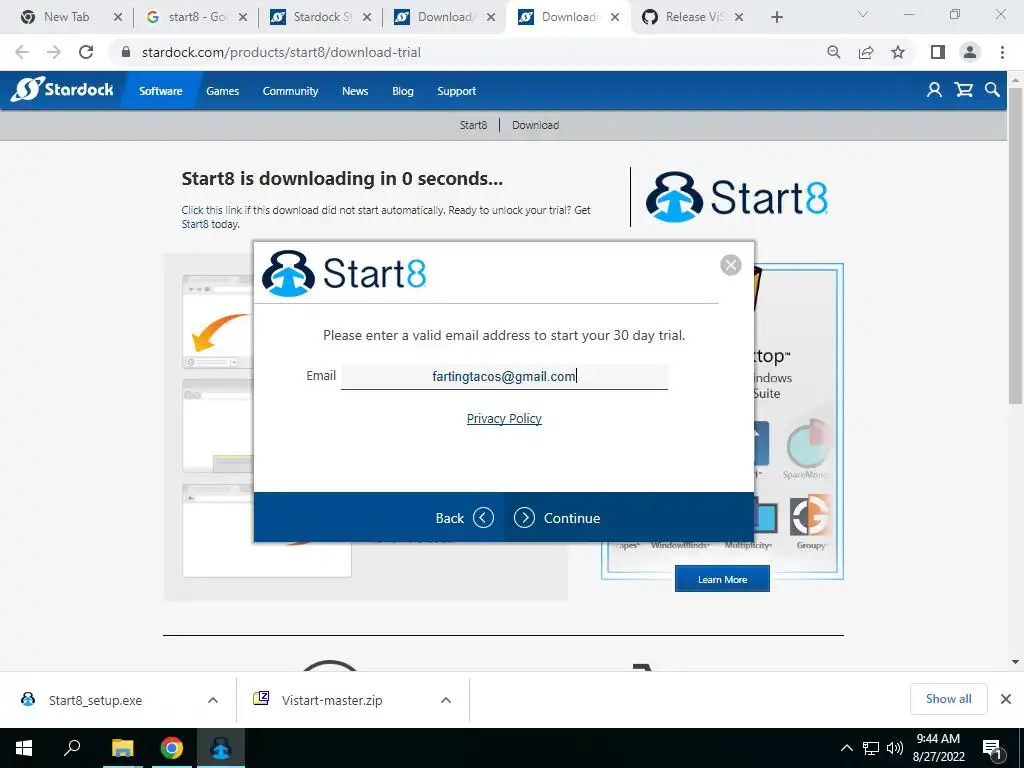The width and height of the screenshot is (1024, 768).
Task: Bookmark this page with the star icon
Action: (x=898, y=52)
